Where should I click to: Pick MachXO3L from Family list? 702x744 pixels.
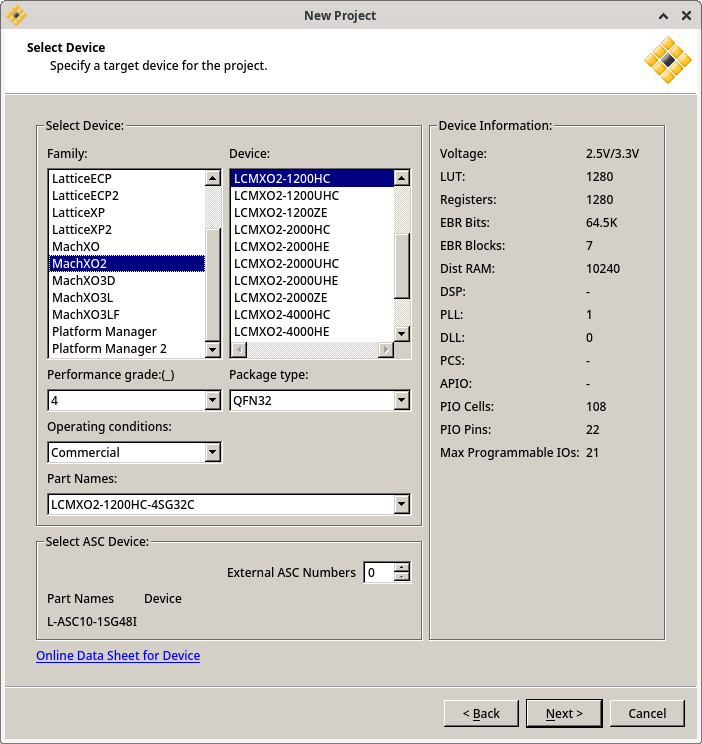[x=127, y=298]
